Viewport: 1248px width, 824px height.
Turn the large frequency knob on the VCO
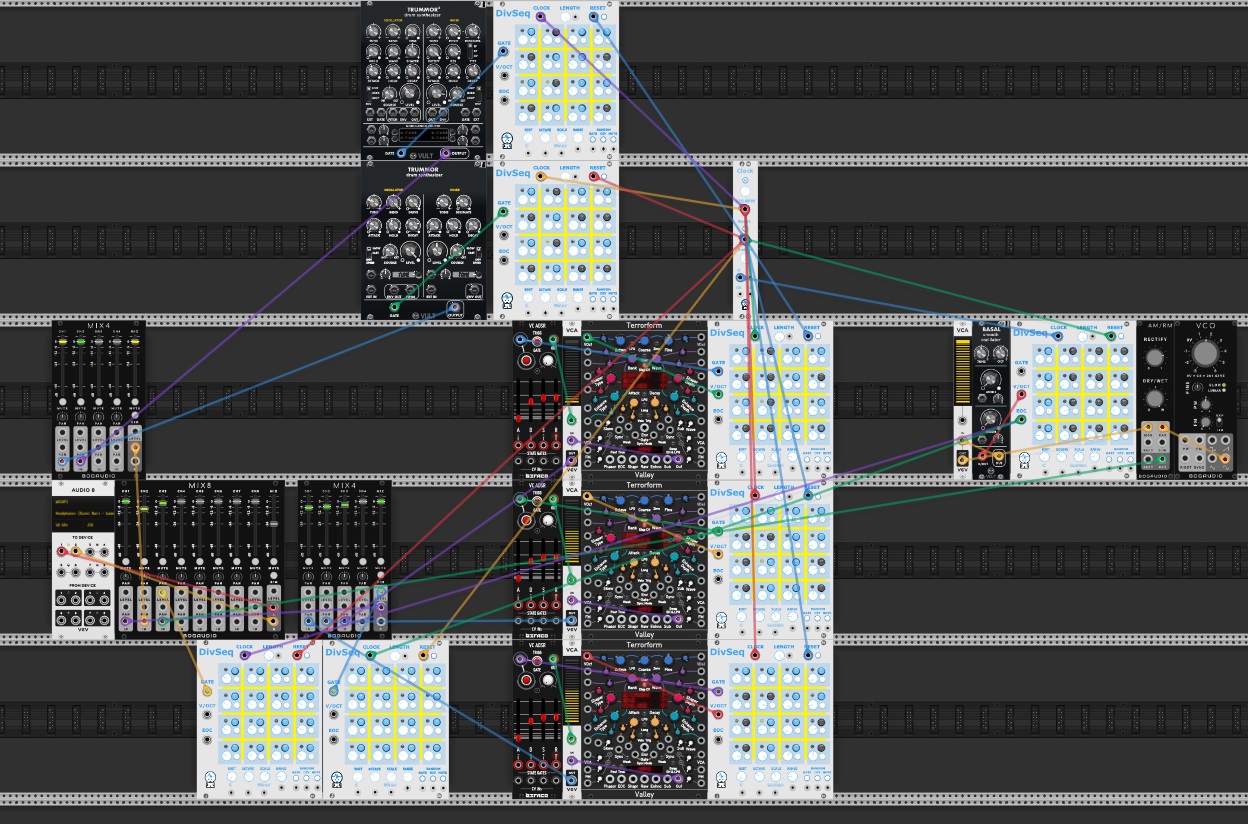point(1206,353)
